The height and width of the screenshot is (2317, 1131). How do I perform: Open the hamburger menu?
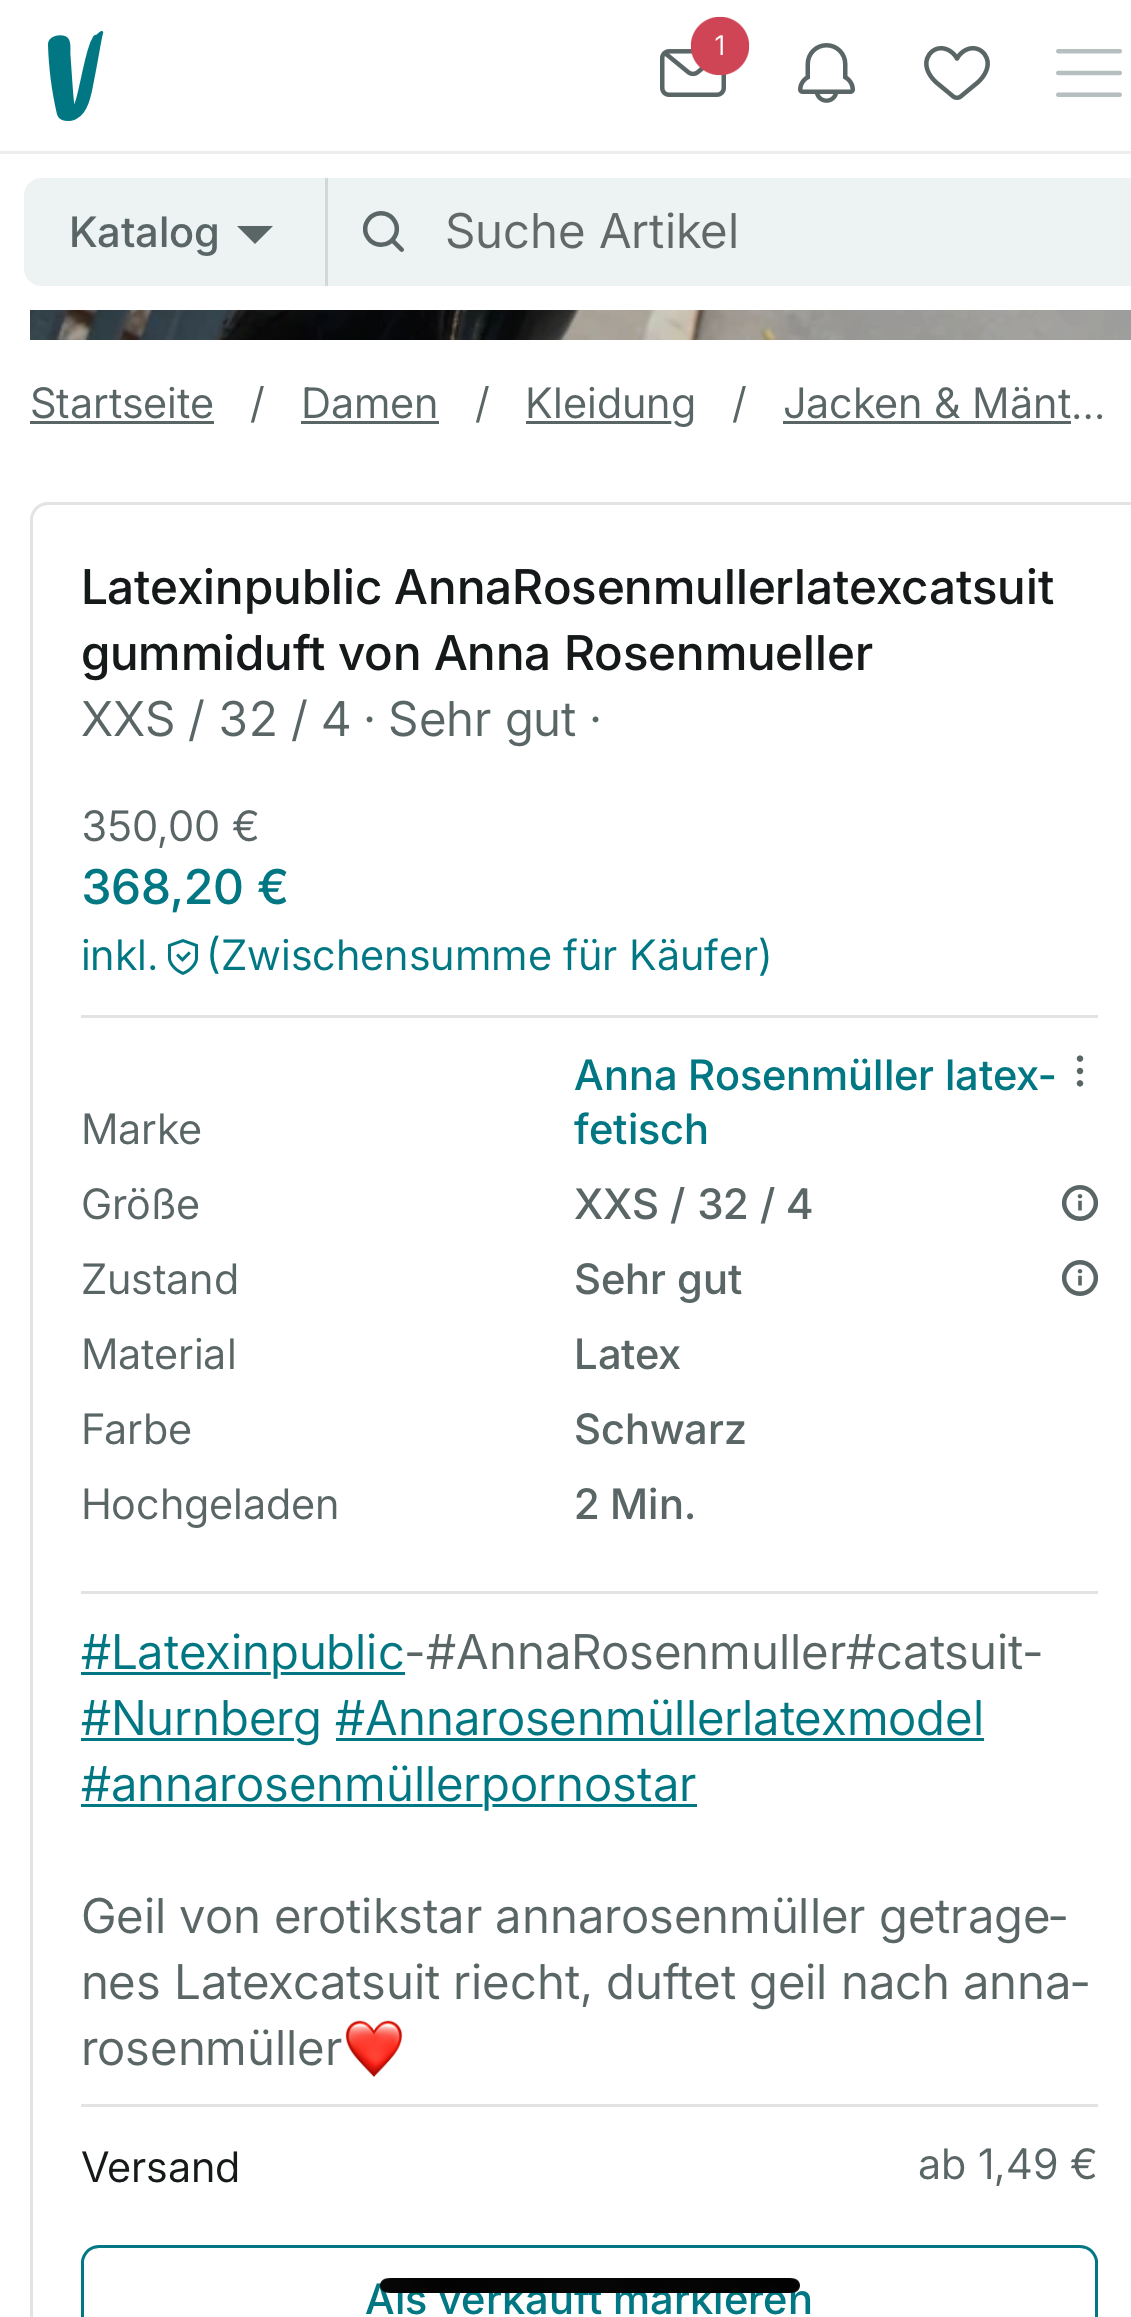1088,73
